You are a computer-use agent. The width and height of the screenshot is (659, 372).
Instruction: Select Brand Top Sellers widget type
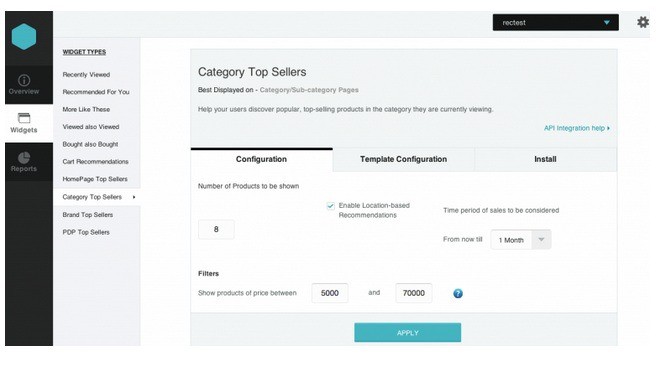click(x=88, y=215)
